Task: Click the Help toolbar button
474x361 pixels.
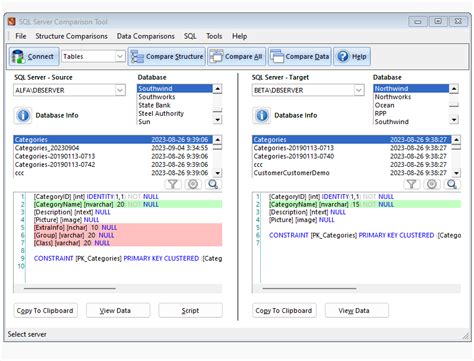Action: pos(352,56)
